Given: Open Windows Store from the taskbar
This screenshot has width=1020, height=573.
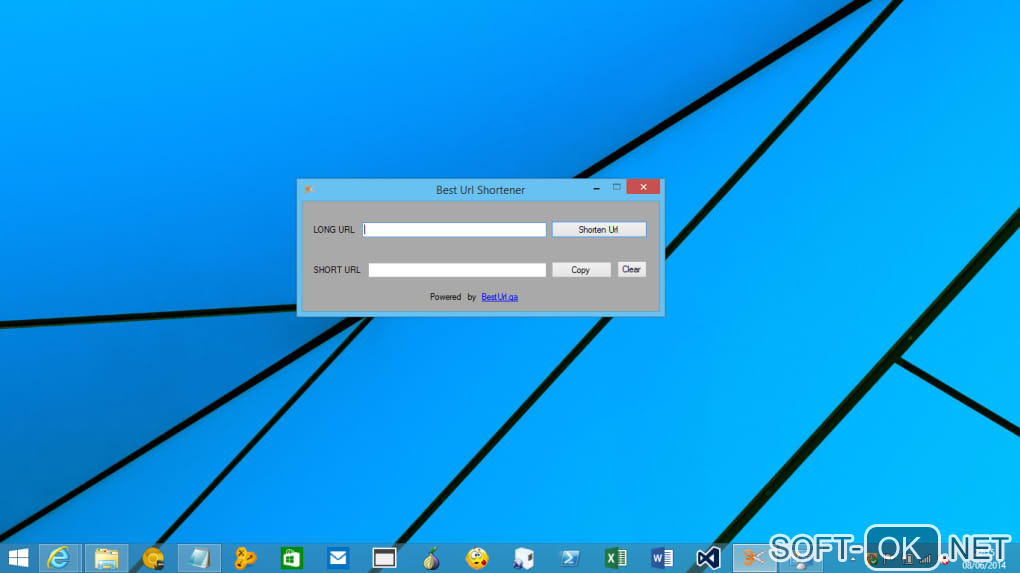Looking at the screenshot, I should click(291, 558).
